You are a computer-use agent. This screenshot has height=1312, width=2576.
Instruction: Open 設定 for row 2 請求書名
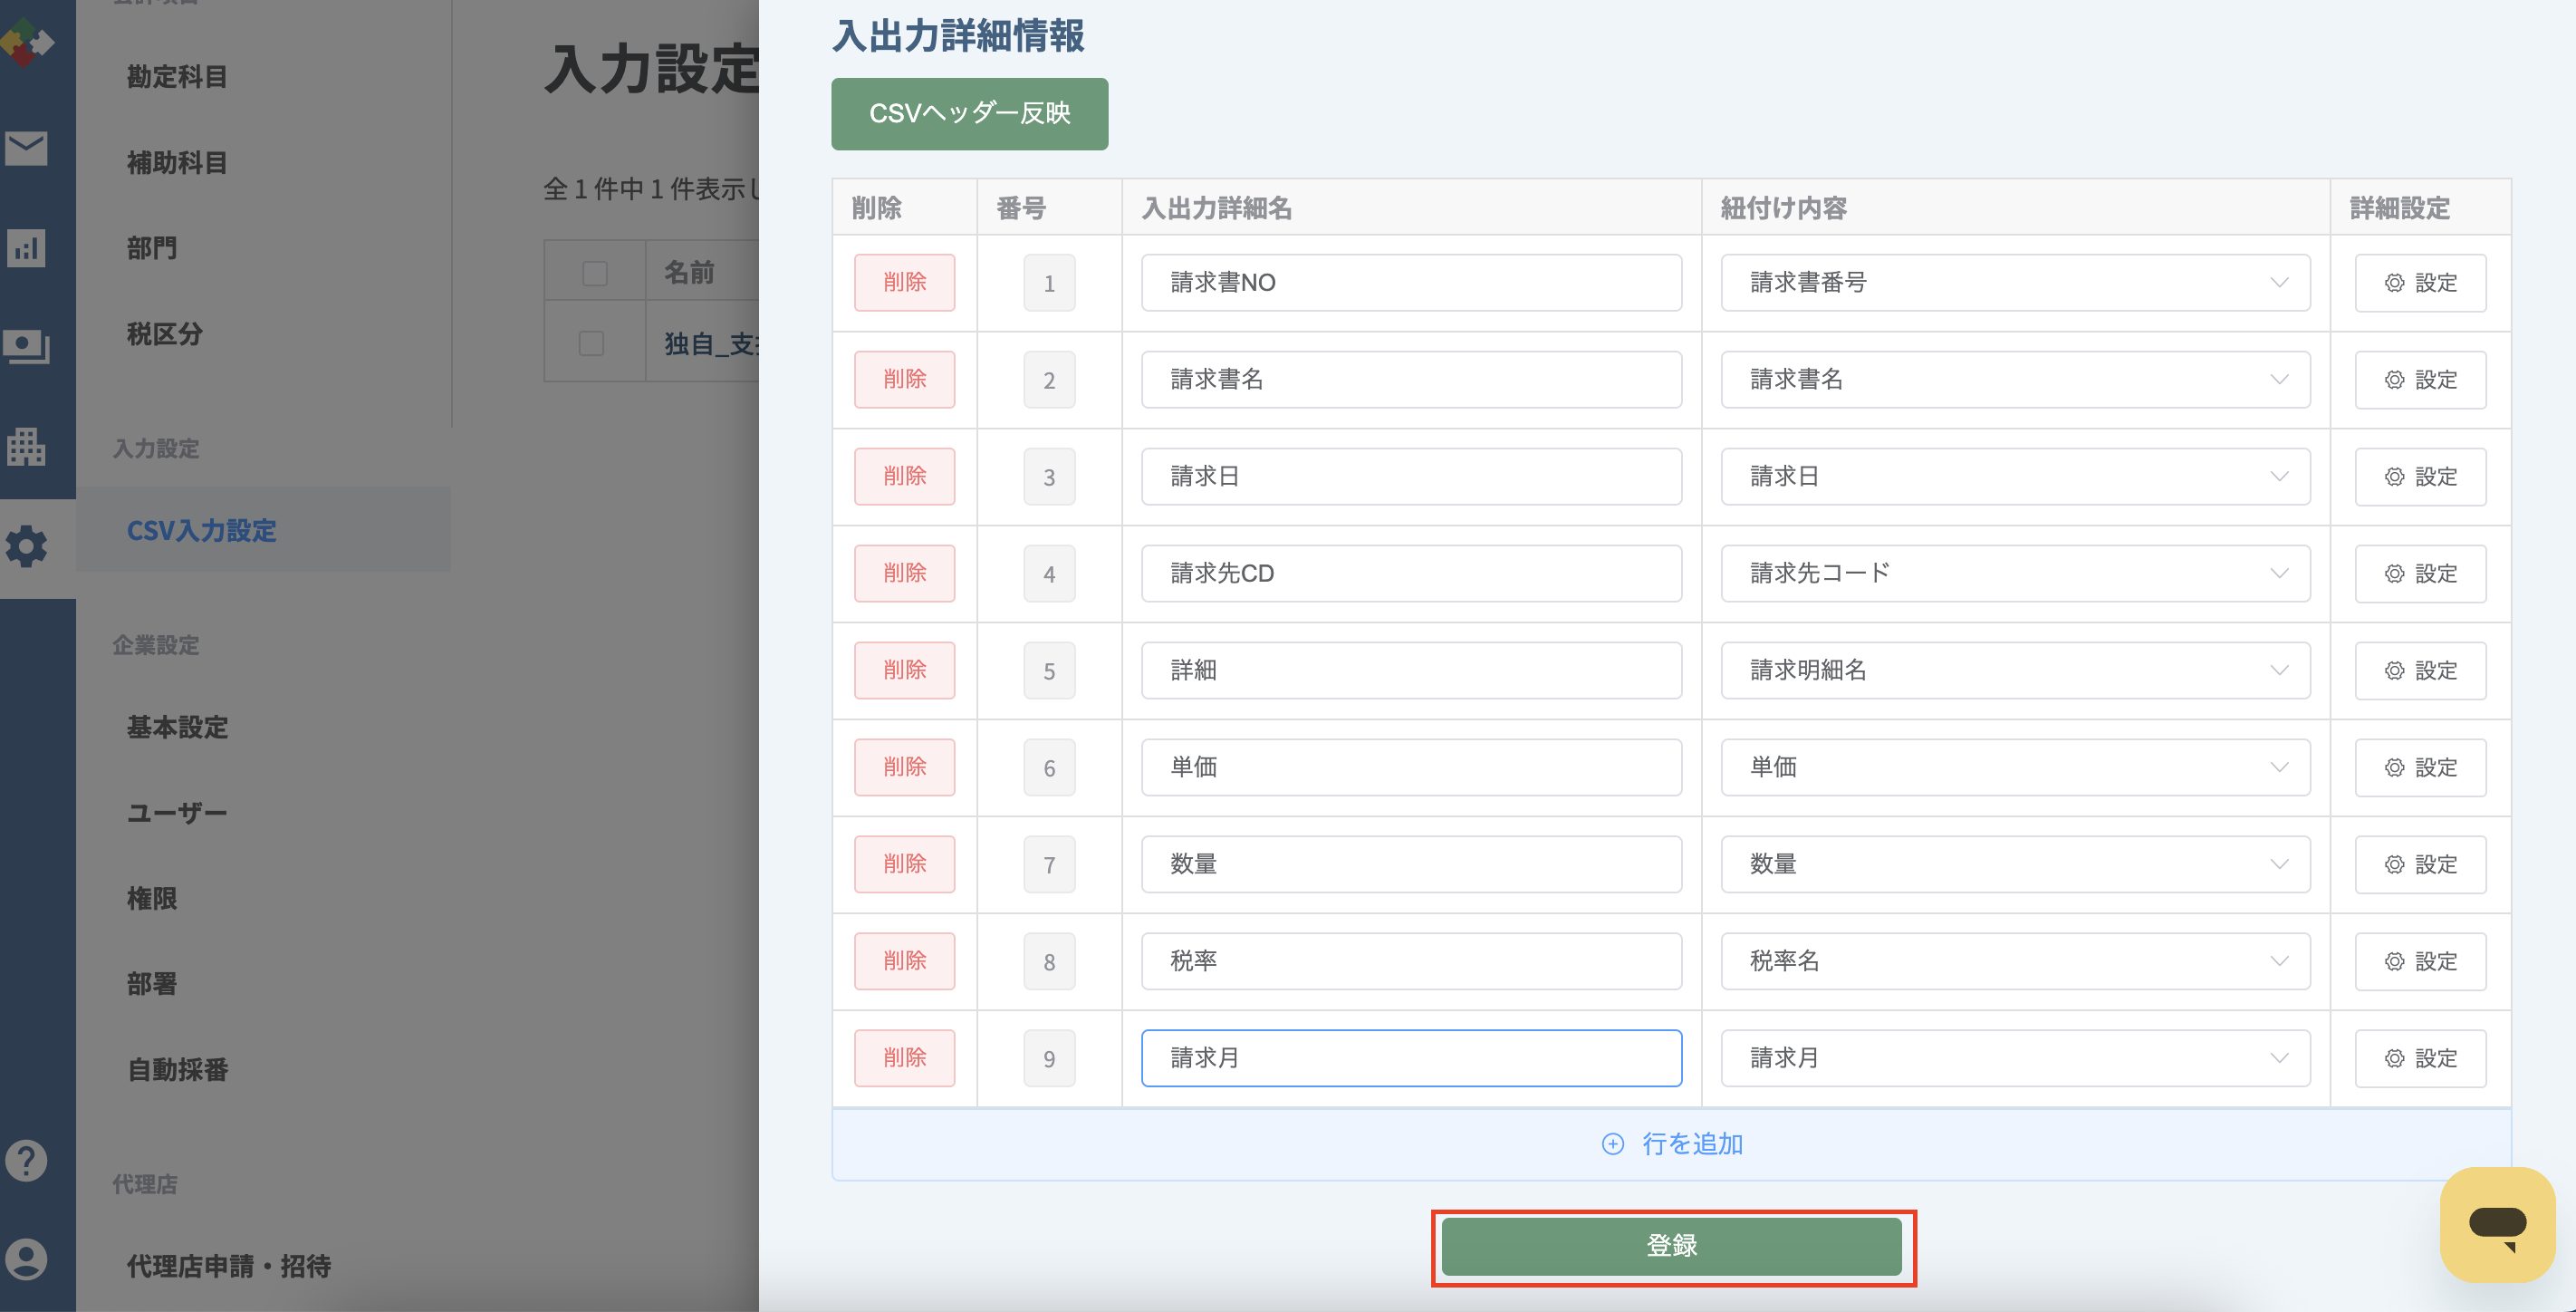pos(2420,380)
